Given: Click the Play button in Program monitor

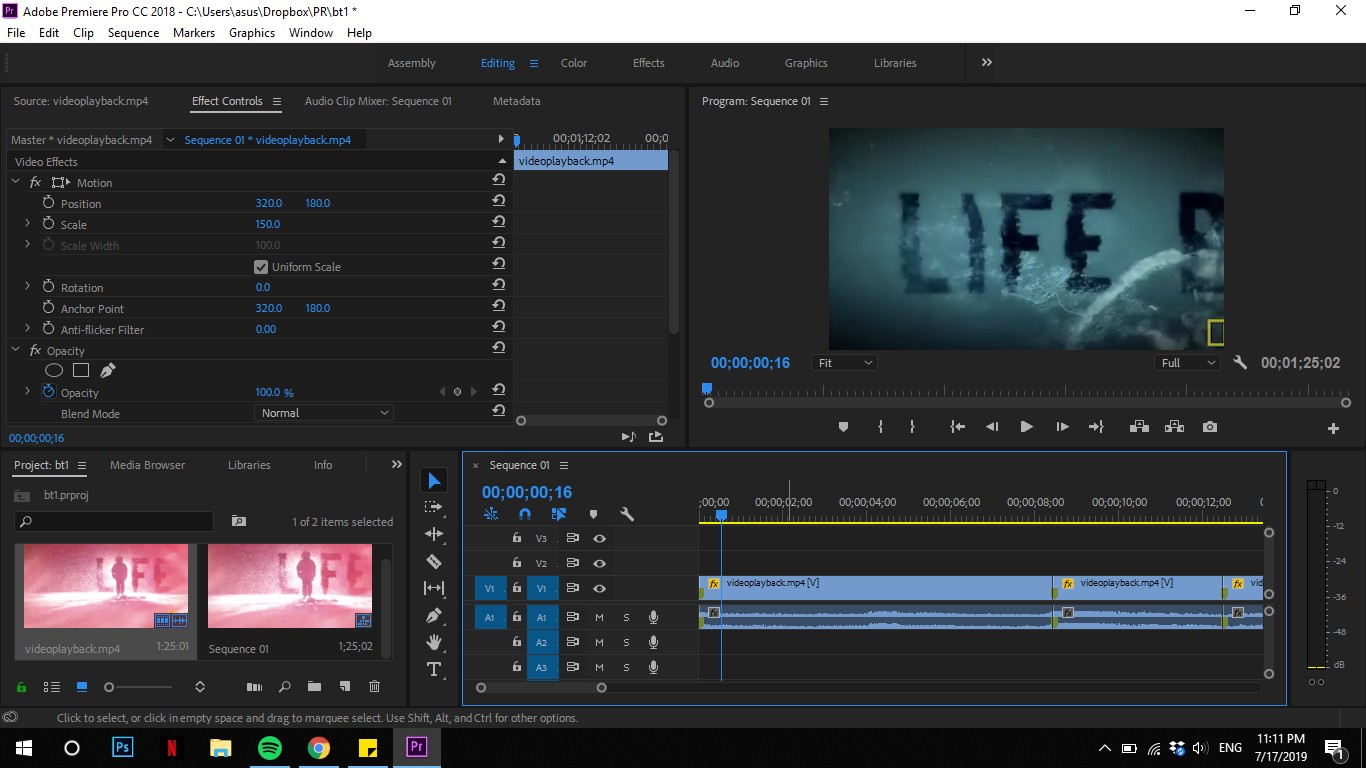Looking at the screenshot, I should click(x=1026, y=427).
